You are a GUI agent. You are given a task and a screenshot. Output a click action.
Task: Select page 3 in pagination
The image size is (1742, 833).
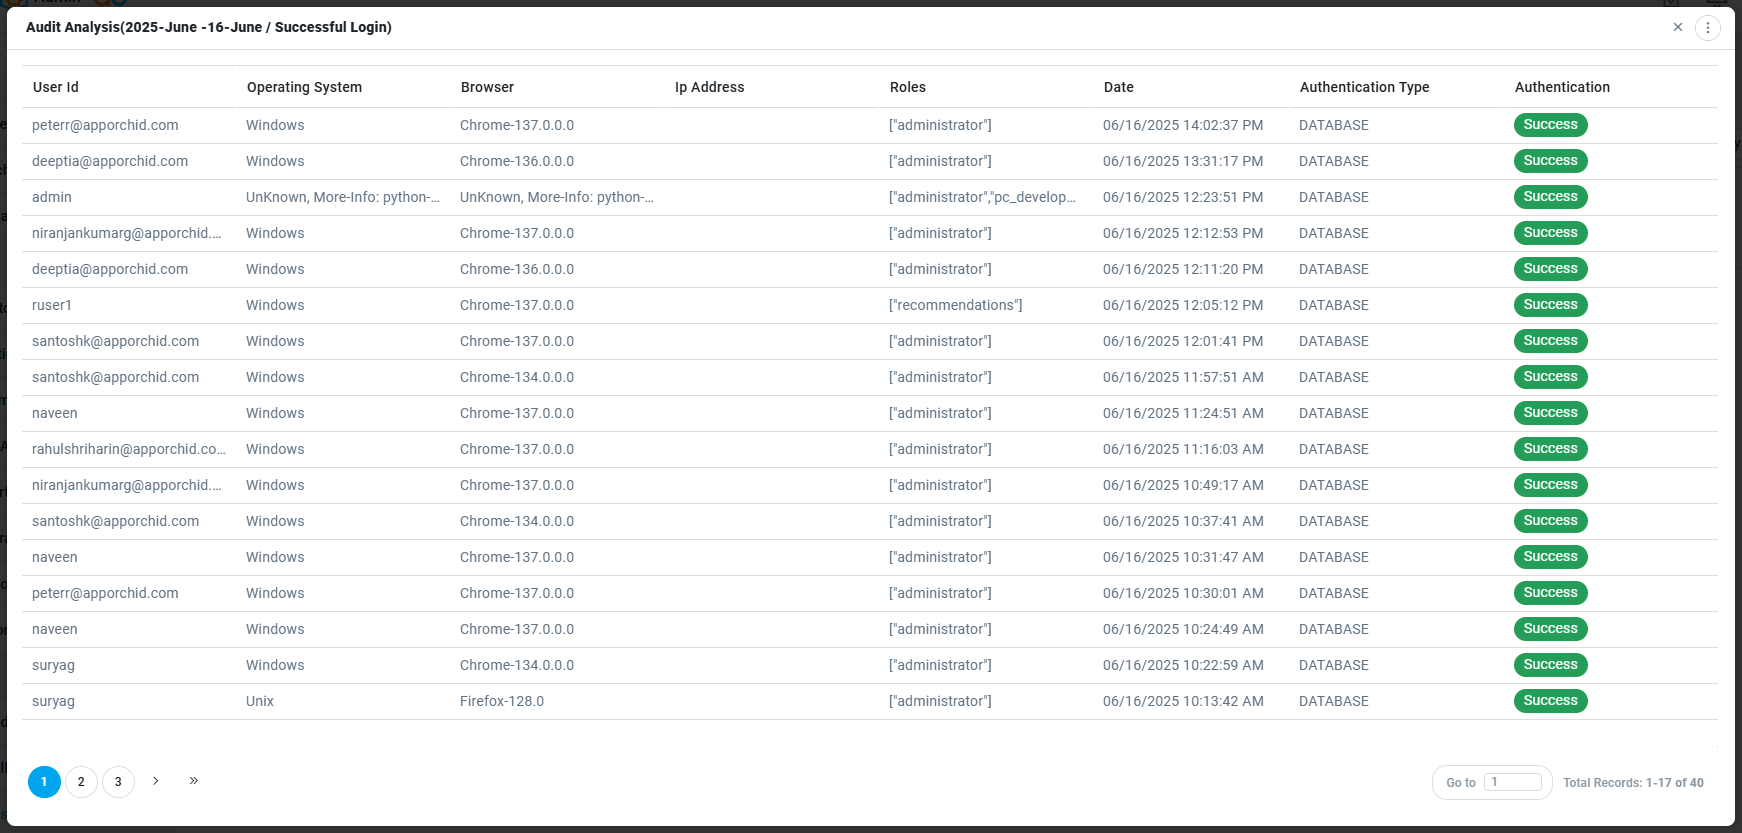pyautogui.click(x=118, y=782)
